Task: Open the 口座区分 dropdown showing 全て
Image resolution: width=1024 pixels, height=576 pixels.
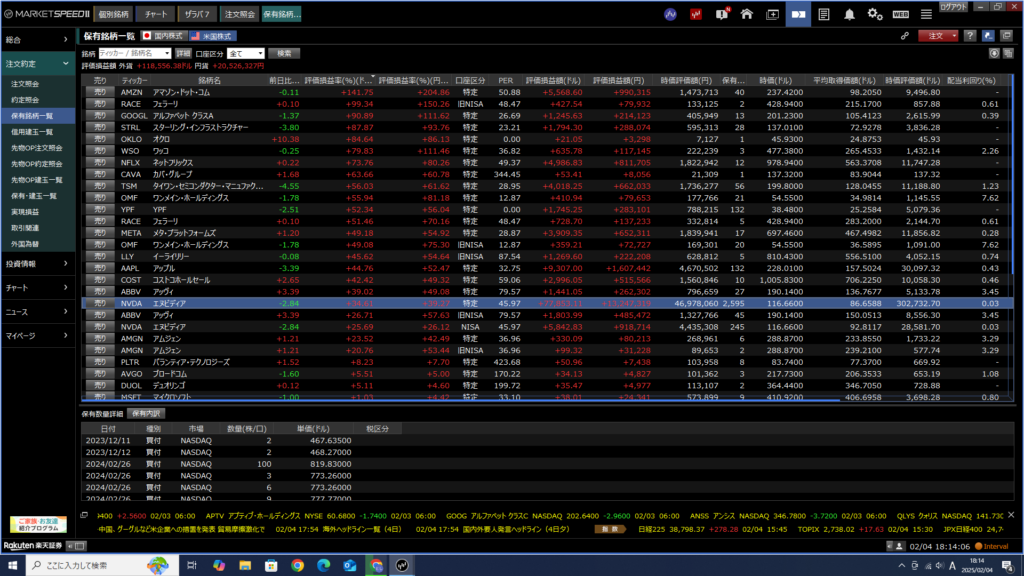Action: click(x=246, y=54)
